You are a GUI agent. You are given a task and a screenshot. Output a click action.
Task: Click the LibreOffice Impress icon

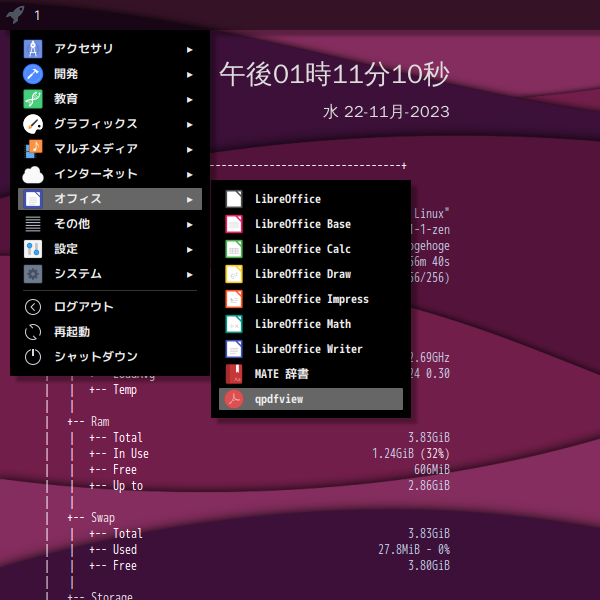point(234,299)
